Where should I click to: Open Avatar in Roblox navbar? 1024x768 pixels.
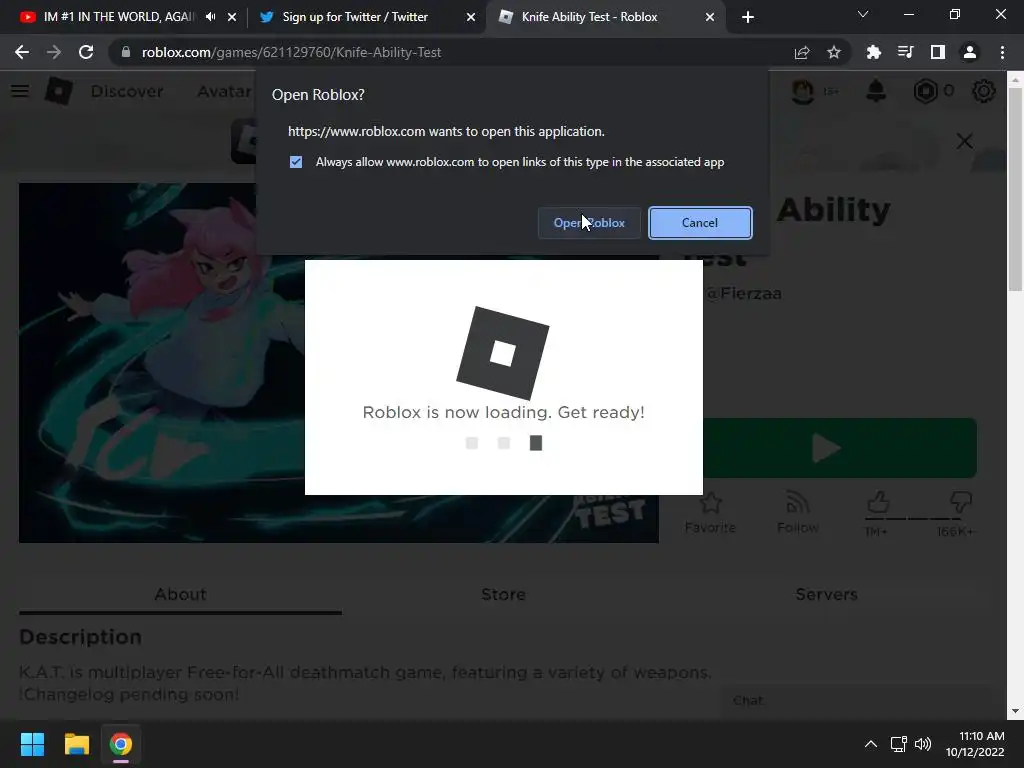(x=224, y=91)
